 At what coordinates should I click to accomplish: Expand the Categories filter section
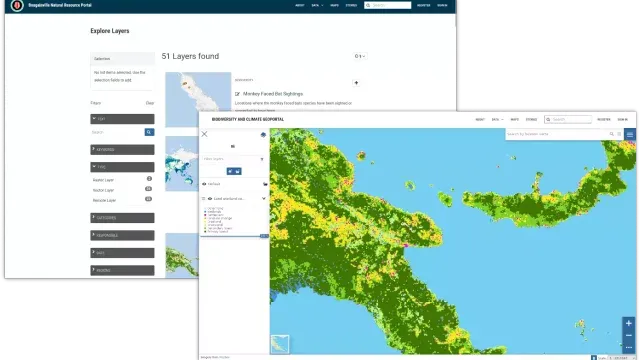122,218
